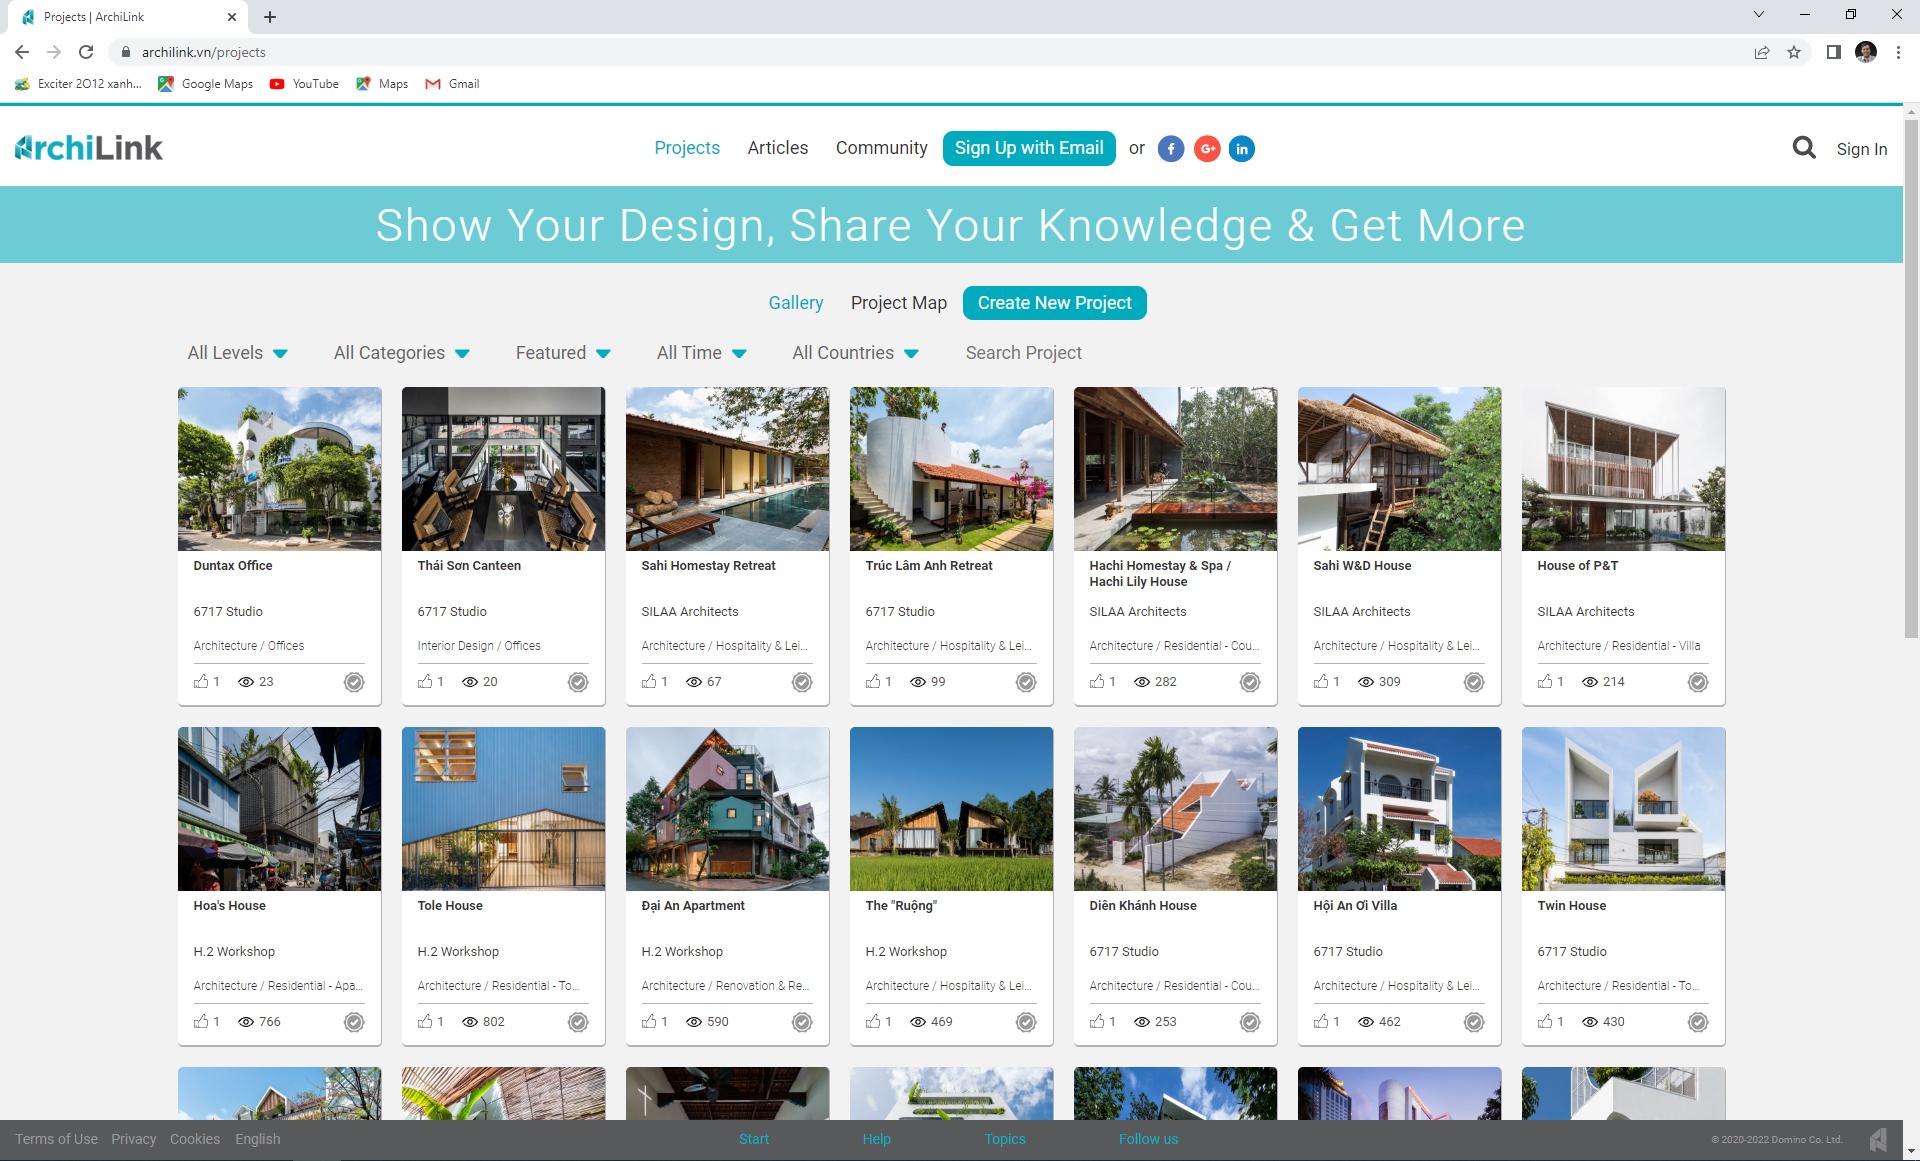Go back with the browser back arrow
Image resolution: width=1920 pixels, height=1161 pixels.
(x=22, y=52)
